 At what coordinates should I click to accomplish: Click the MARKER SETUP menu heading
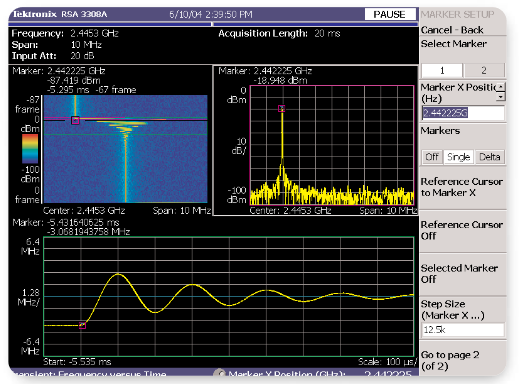pos(457,14)
